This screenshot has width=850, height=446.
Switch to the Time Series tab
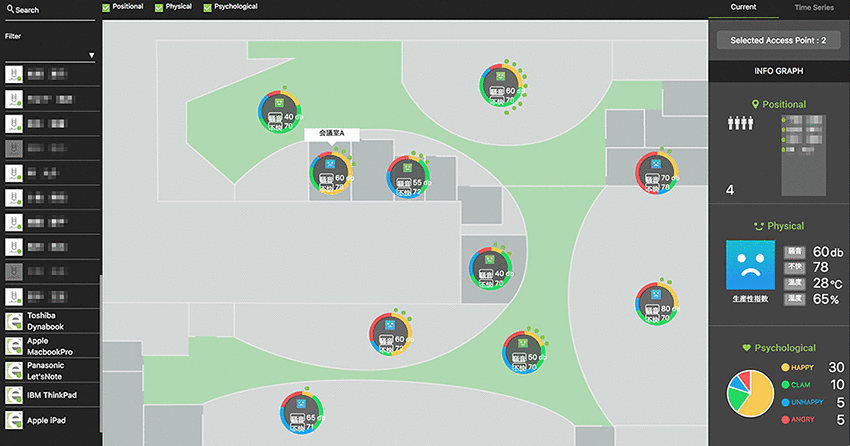[x=814, y=7]
